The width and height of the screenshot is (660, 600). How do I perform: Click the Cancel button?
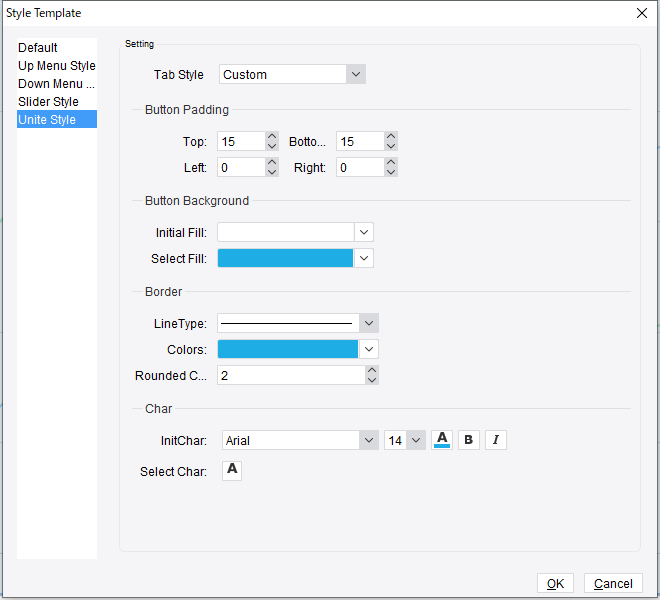coord(614,584)
